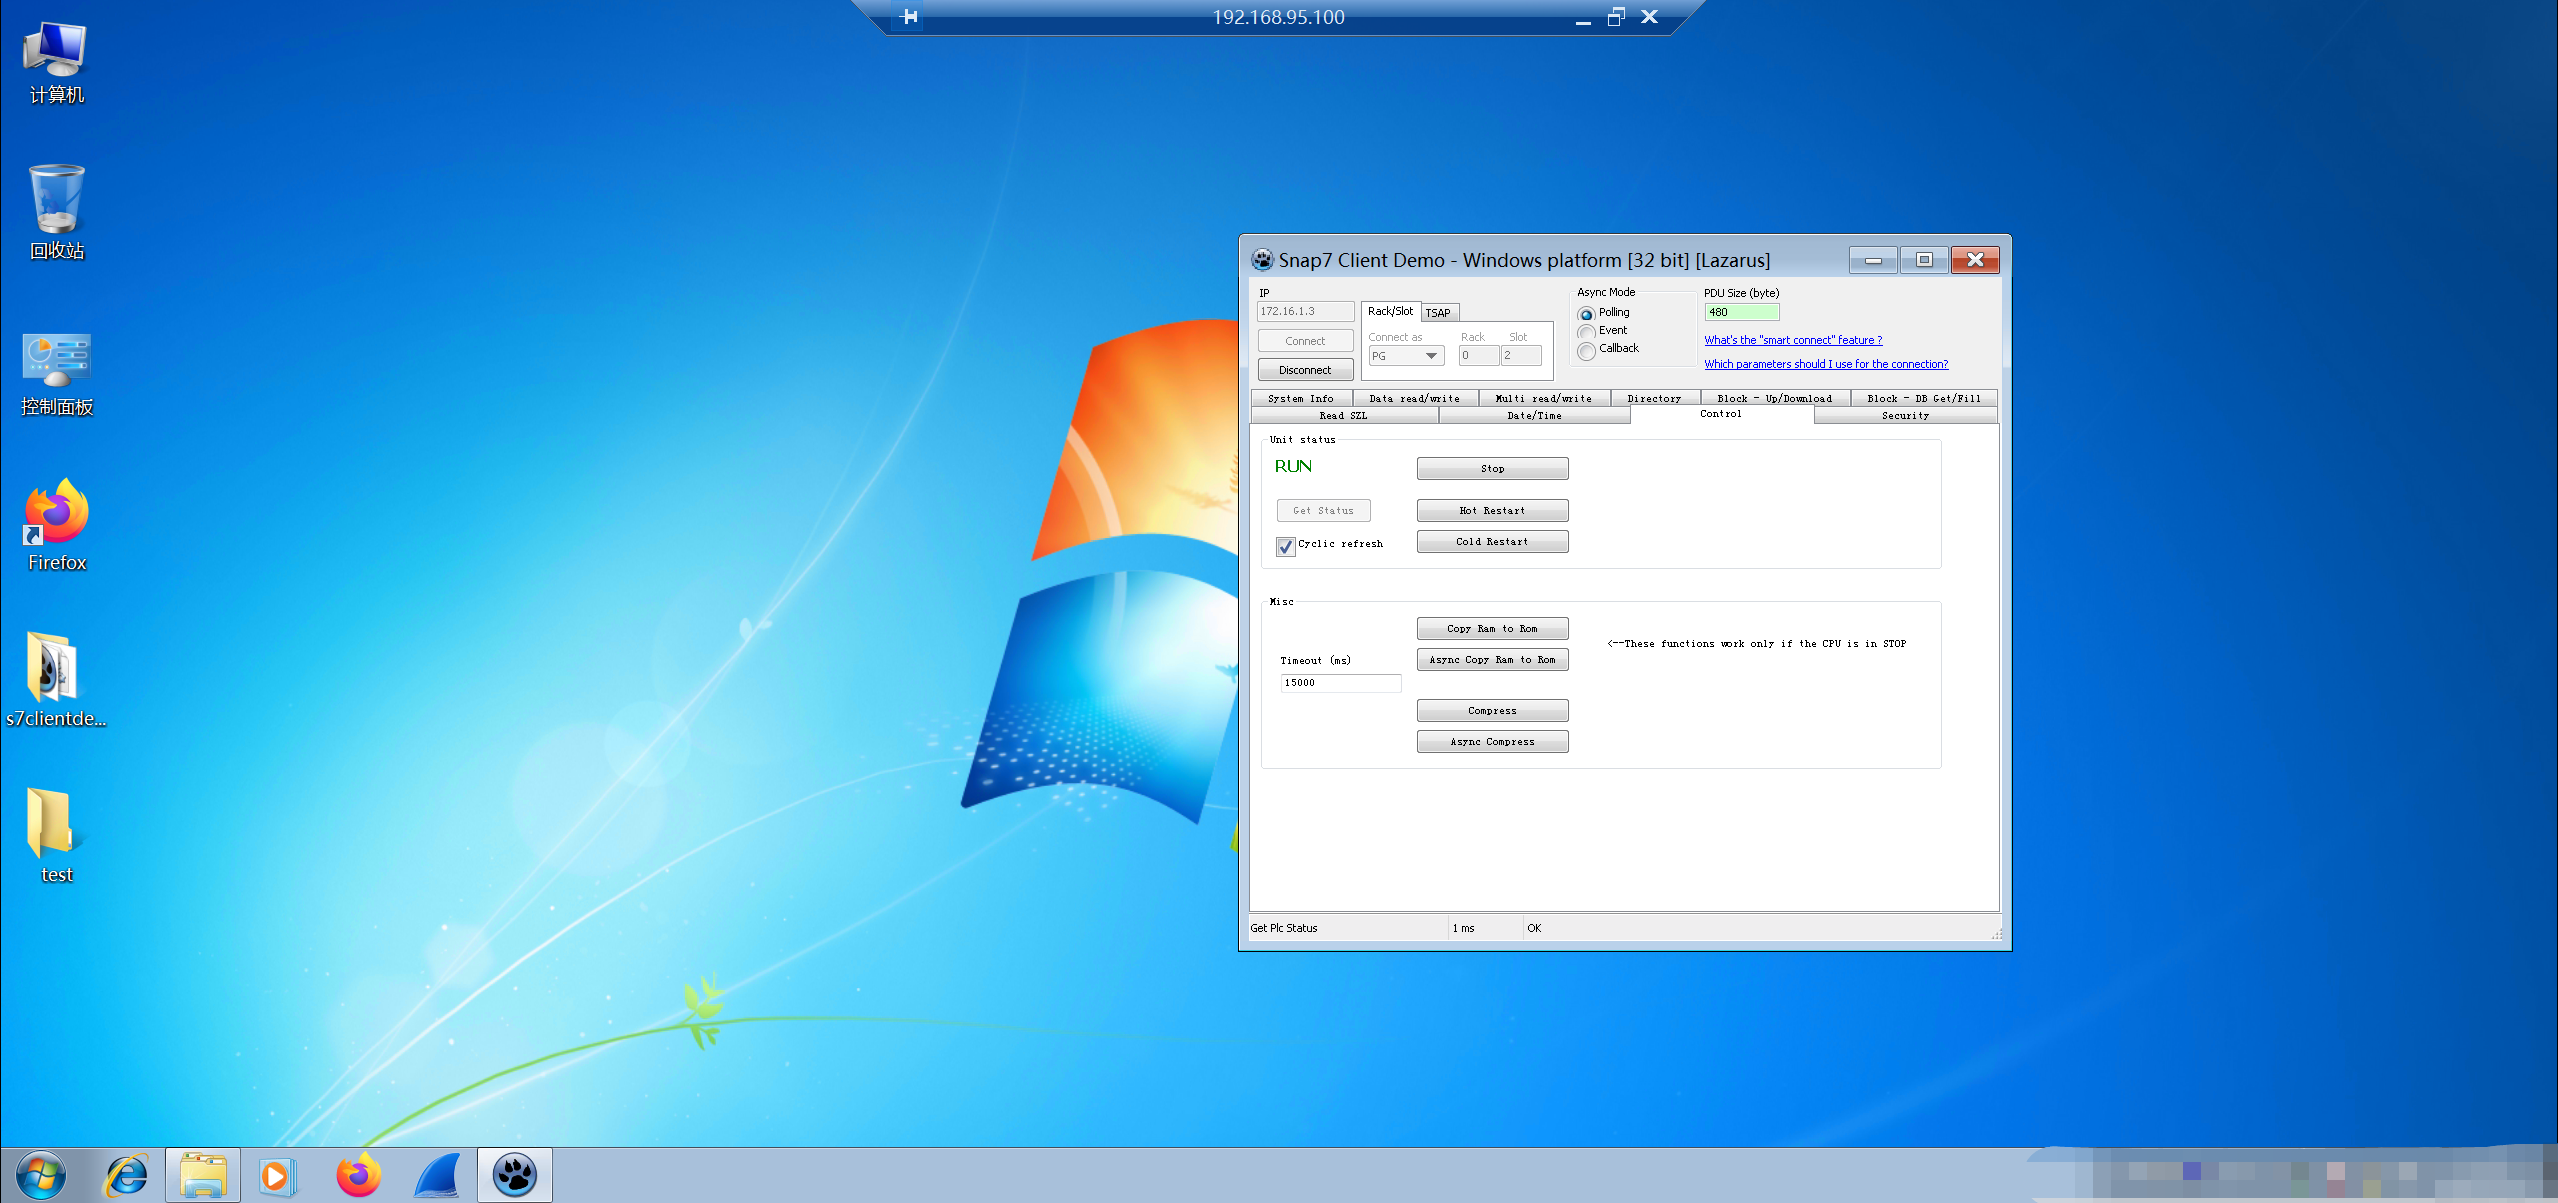Close the 192.168.95.100 remote session
The width and height of the screenshot is (2558, 1203).
(x=1650, y=17)
